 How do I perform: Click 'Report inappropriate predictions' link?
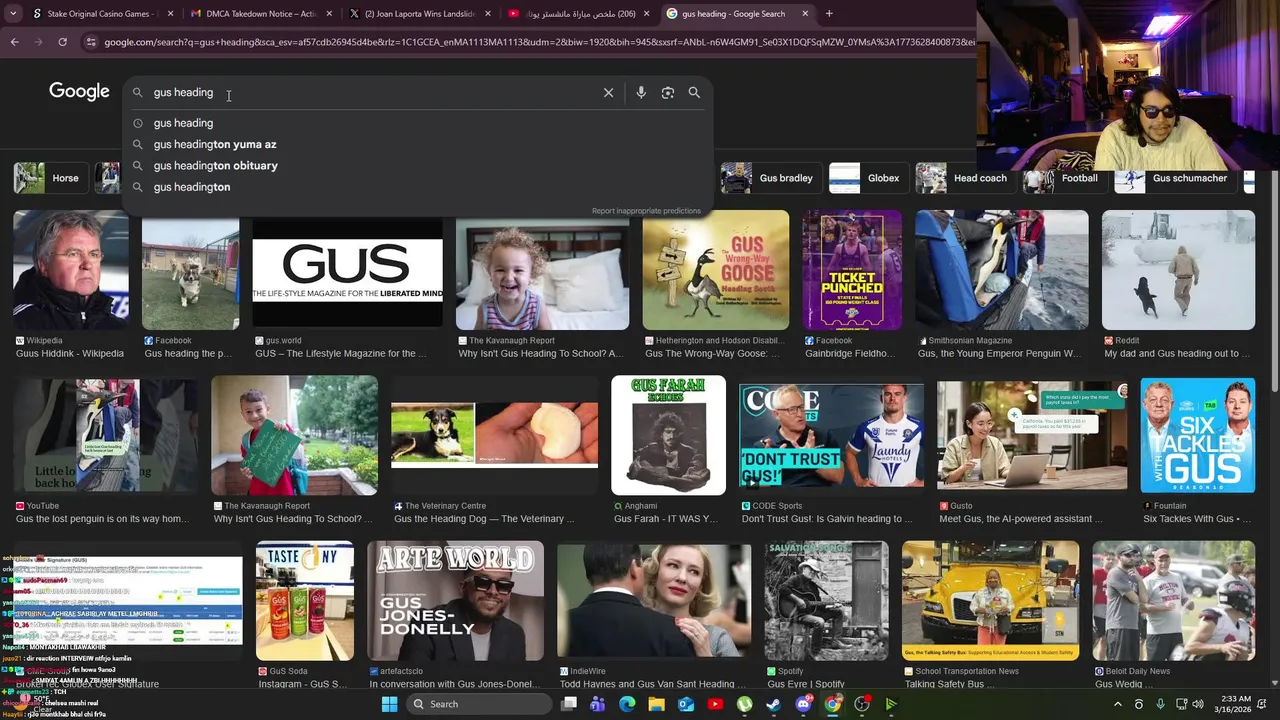point(646,211)
